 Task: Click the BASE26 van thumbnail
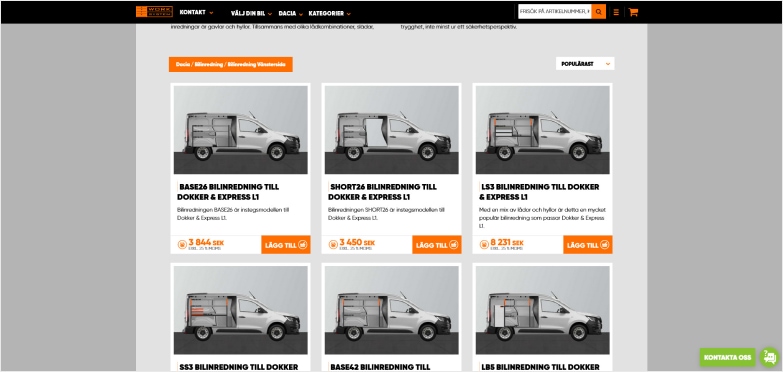point(241,130)
